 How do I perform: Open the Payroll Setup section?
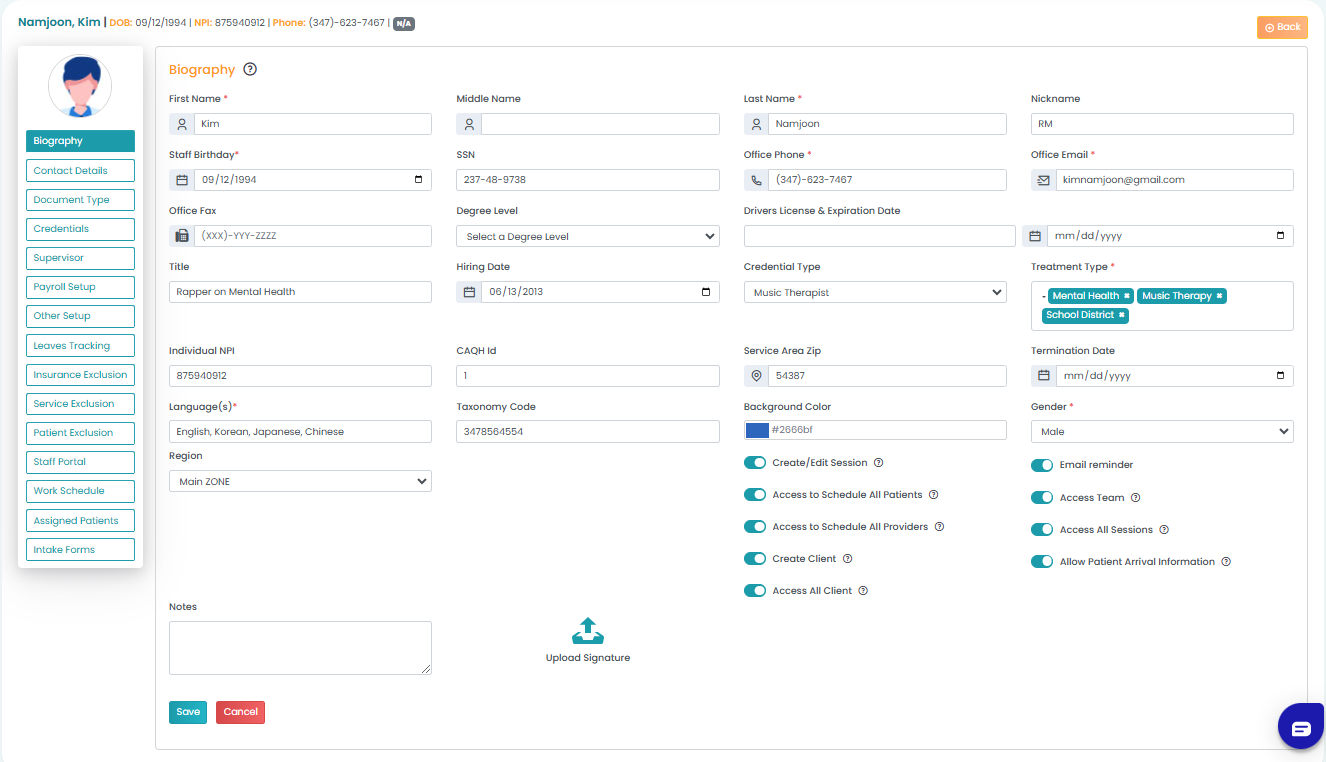[x=80, y=287]
